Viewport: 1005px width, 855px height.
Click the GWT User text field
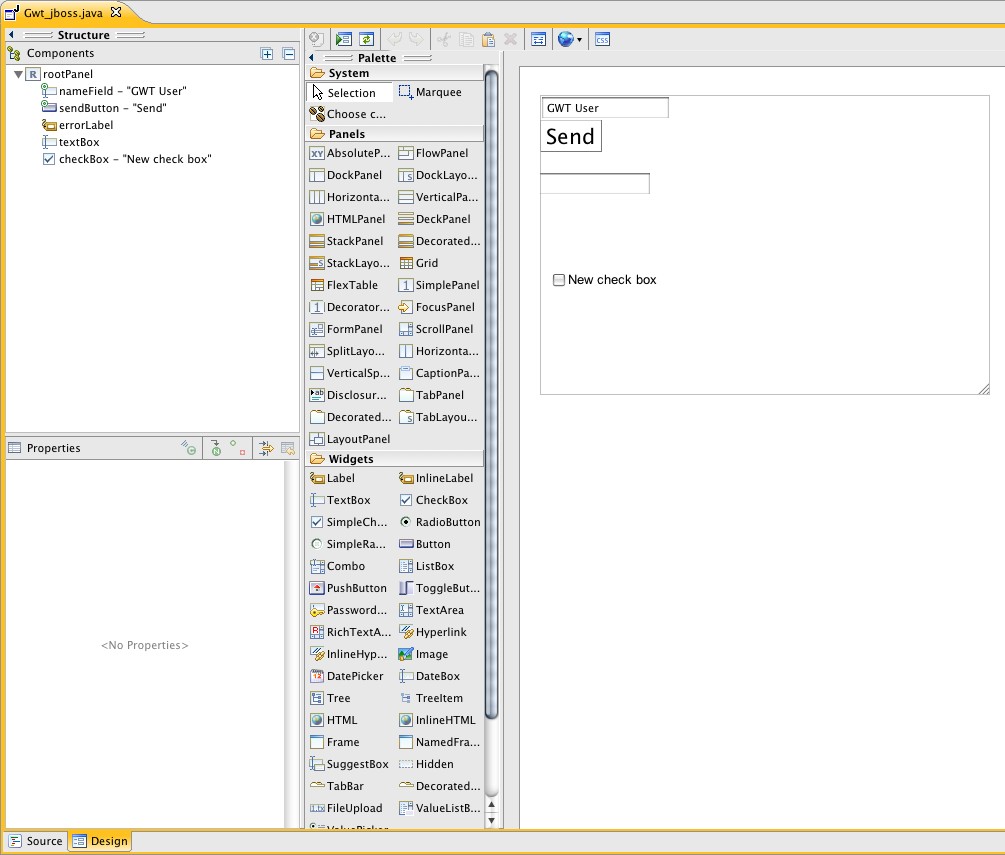[x=604, y=108]
